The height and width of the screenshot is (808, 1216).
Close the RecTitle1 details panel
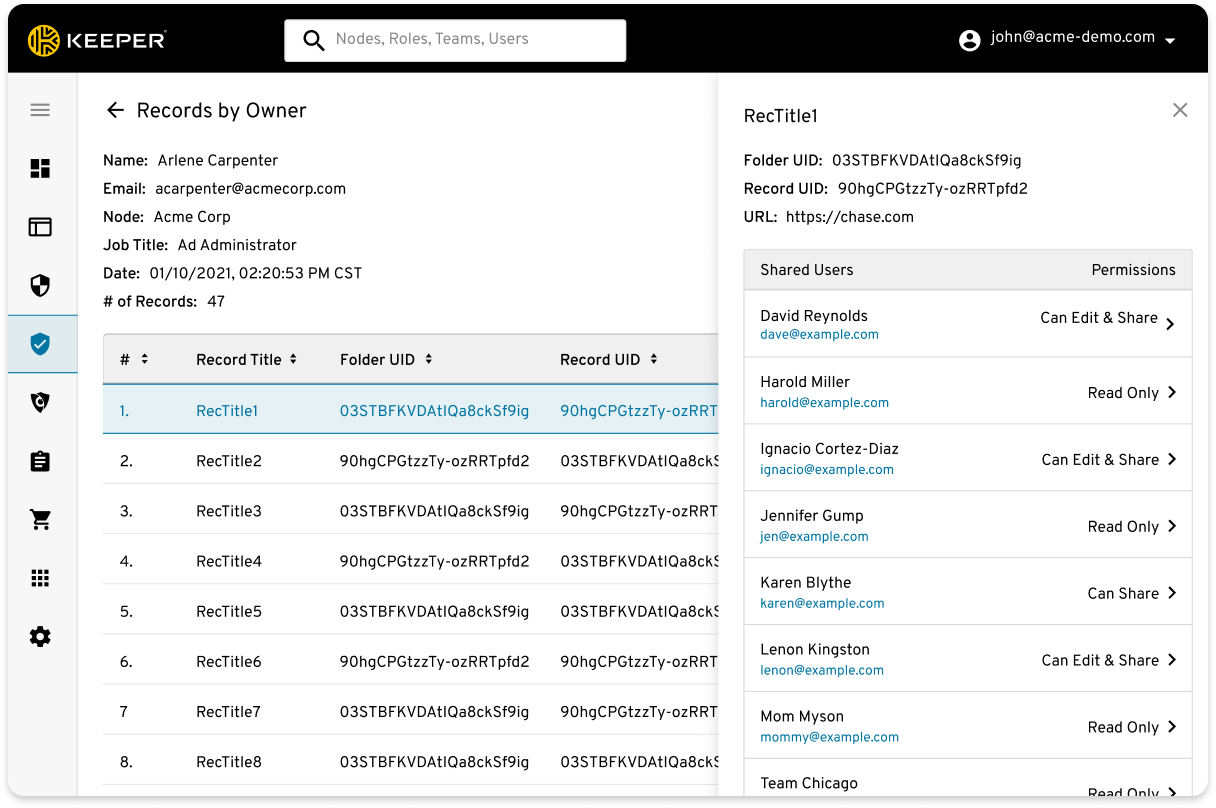point(1180,110)
